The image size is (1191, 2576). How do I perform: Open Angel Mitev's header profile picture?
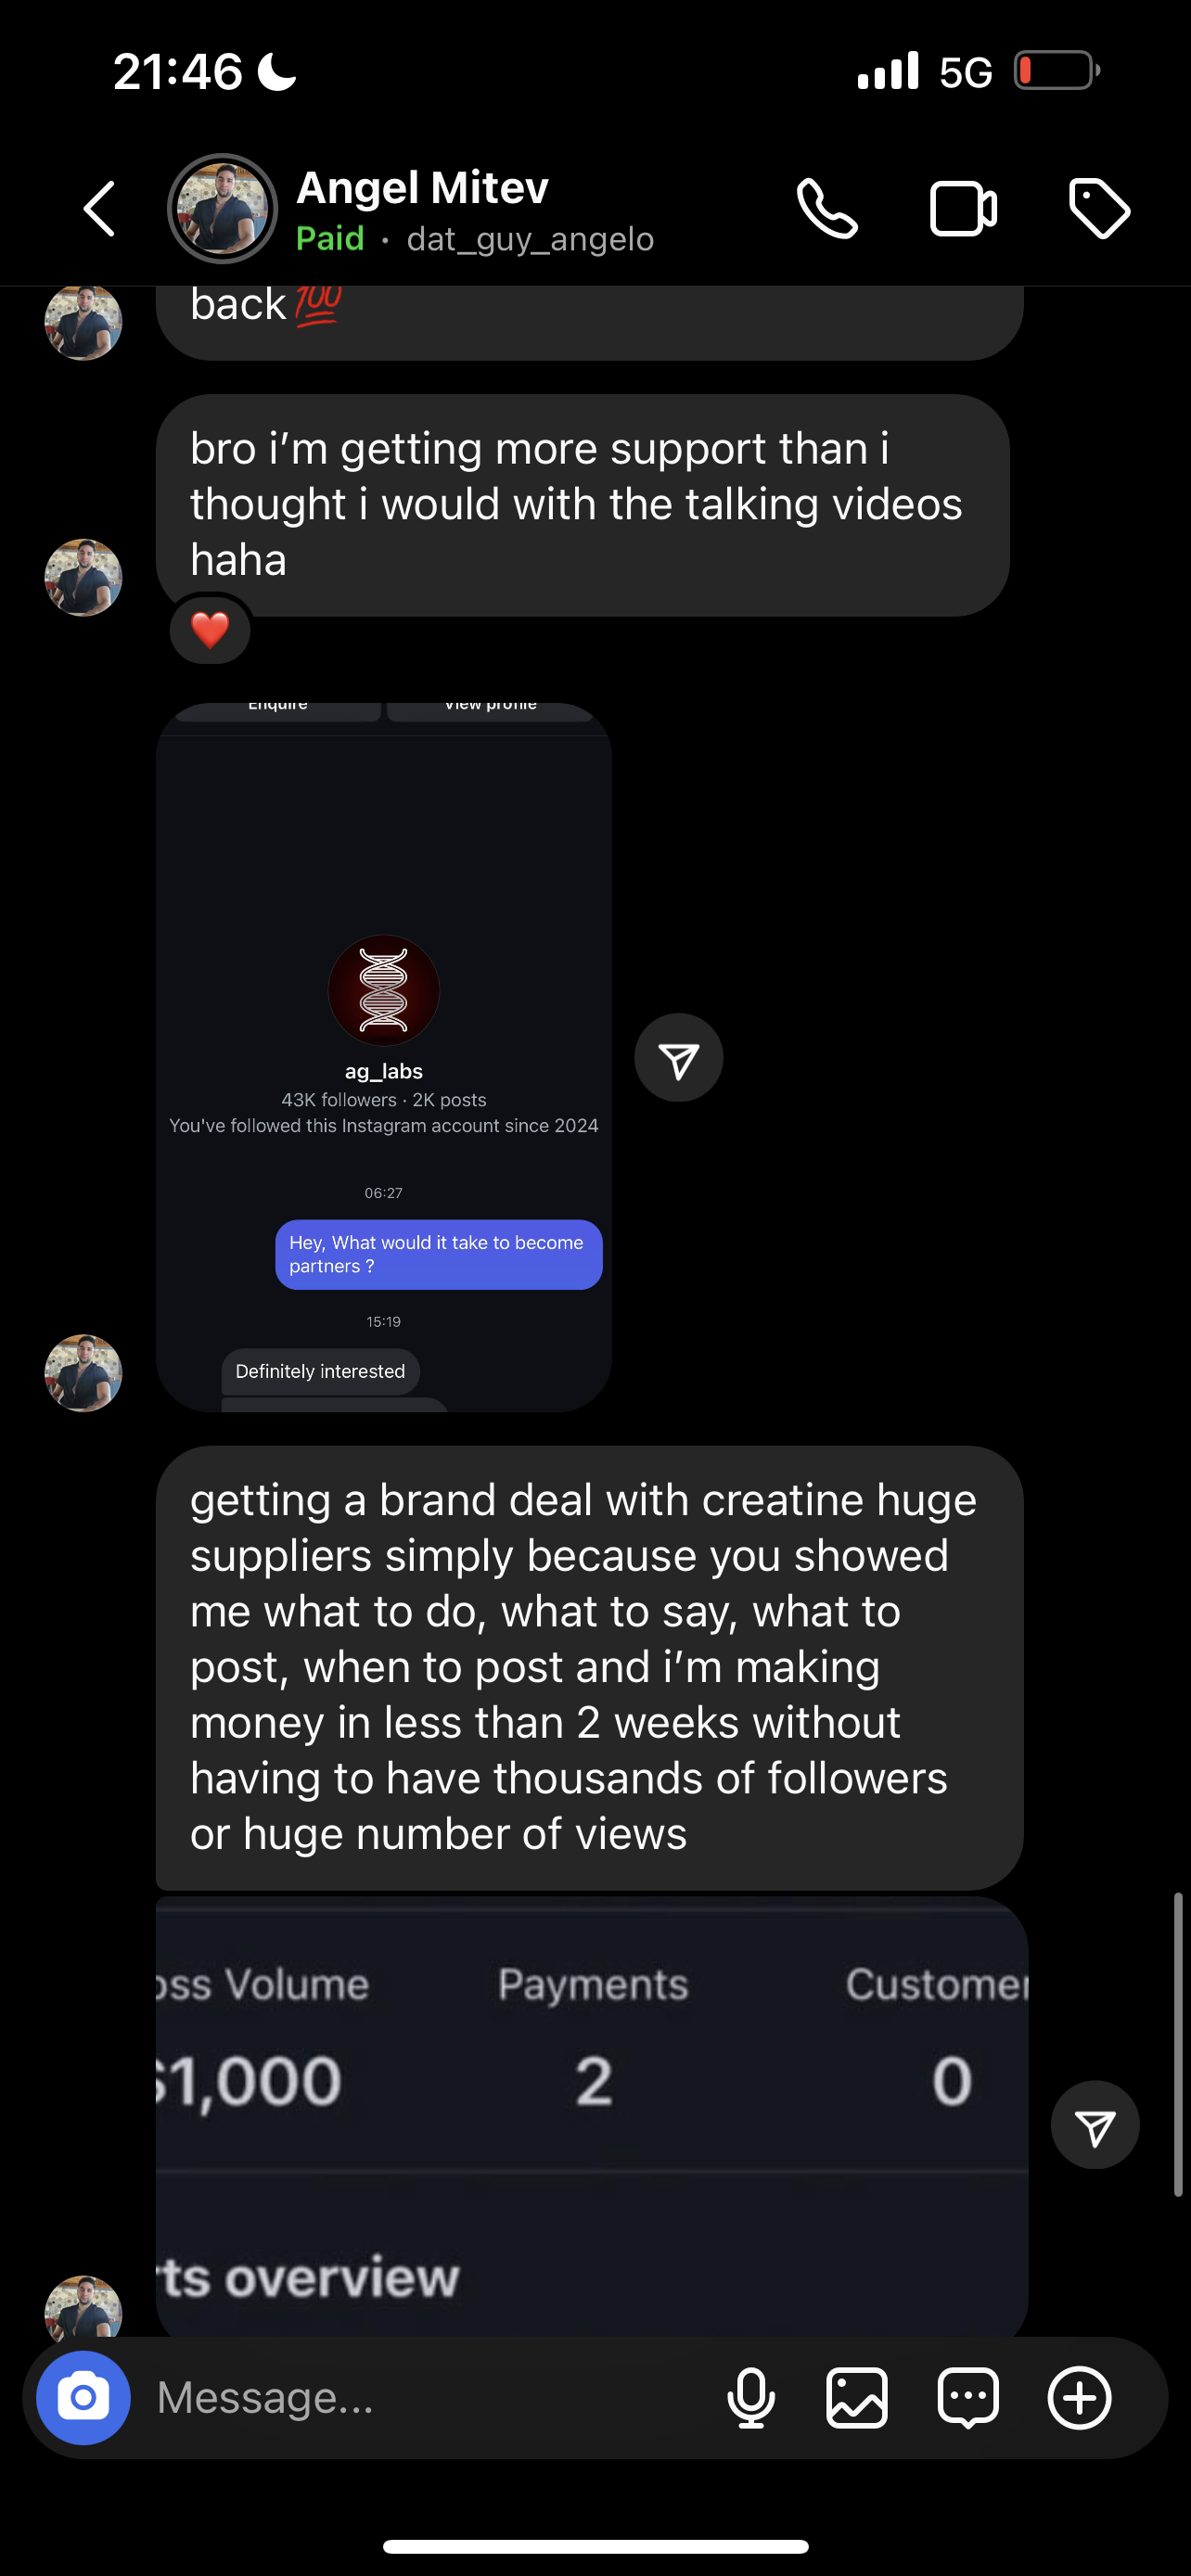pyautogui.click(x=222, y=209)
